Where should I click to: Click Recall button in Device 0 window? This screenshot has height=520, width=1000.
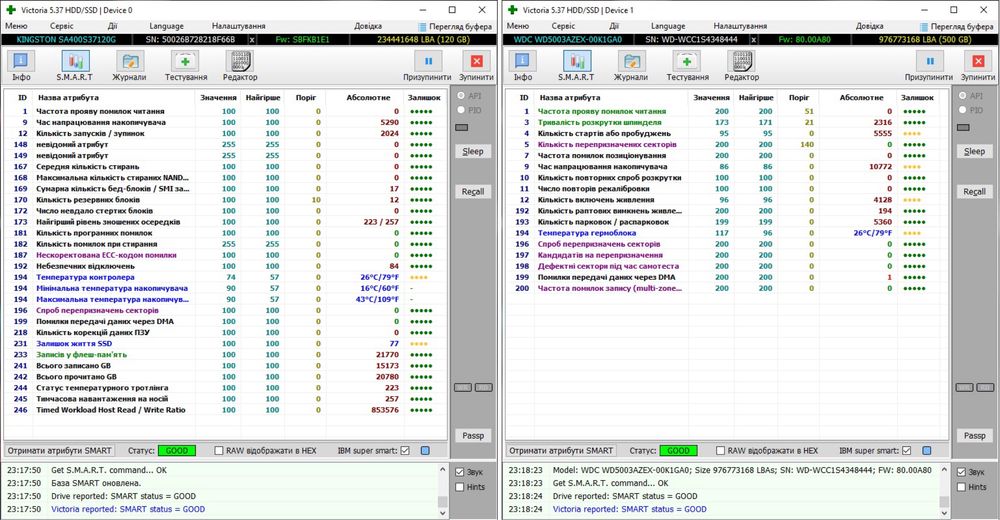click(x=473, y=191)
